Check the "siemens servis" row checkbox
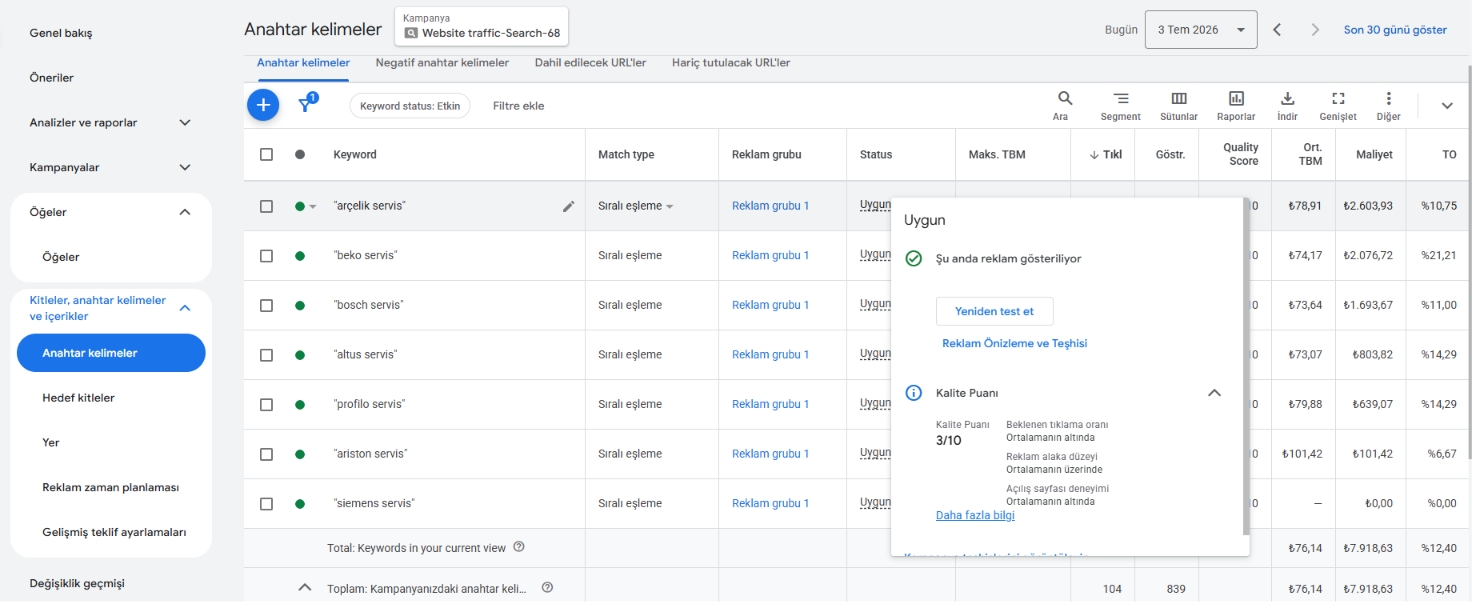The height and width of the screenshot is (602, 1472). pyautogui.click(x=266, y=504)
